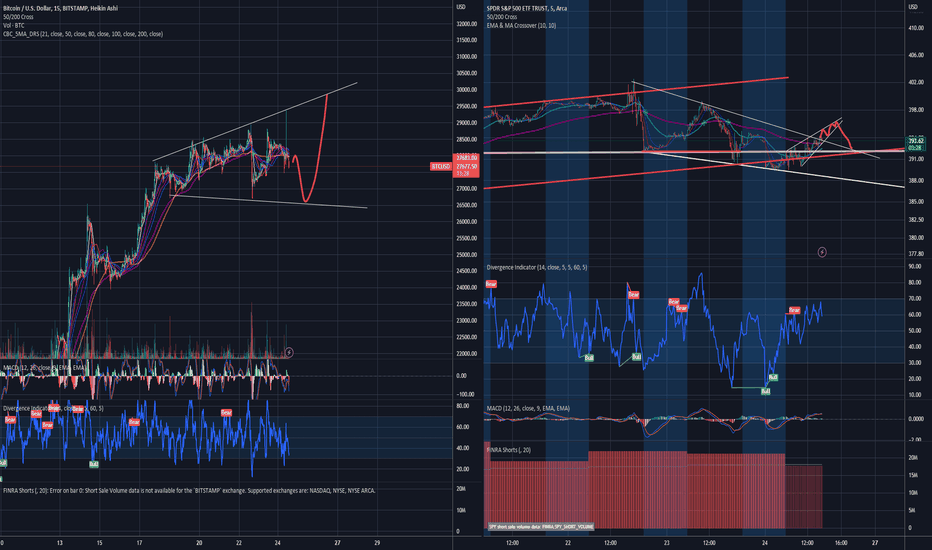Screen dimensions: 932x550
Task: Click the lightning icon on the Bitcoin chart
Action: [289, 352]
